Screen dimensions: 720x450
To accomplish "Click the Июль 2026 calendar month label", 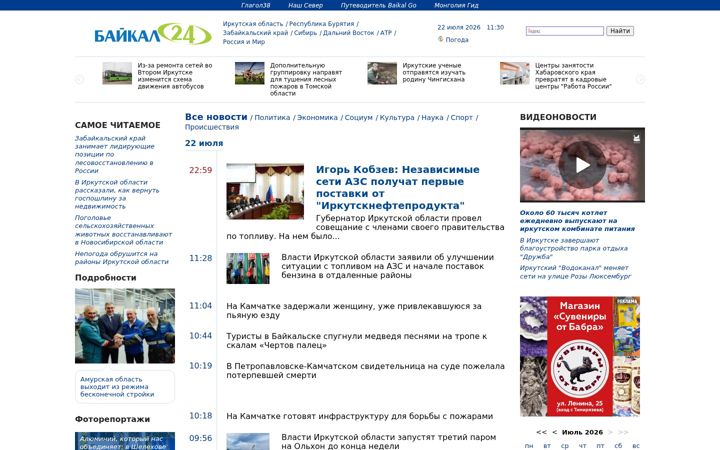I will tap(582, 432).
